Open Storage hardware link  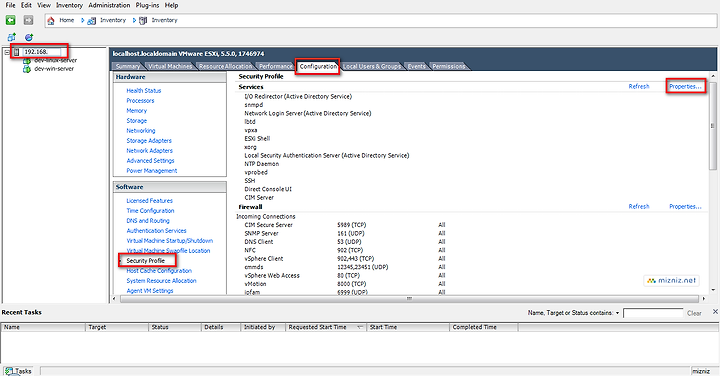[x=136, y=121]
